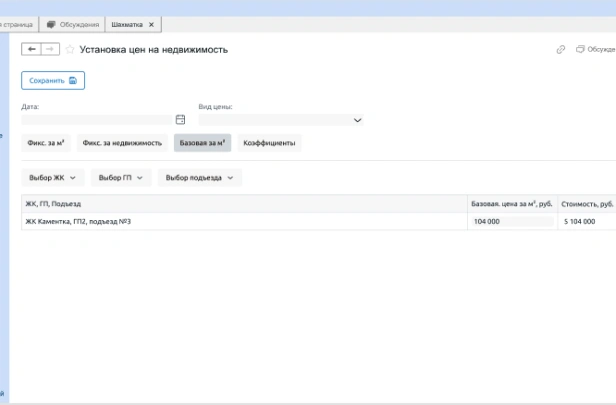Edit the base price cell 104 000

[511, 221]
